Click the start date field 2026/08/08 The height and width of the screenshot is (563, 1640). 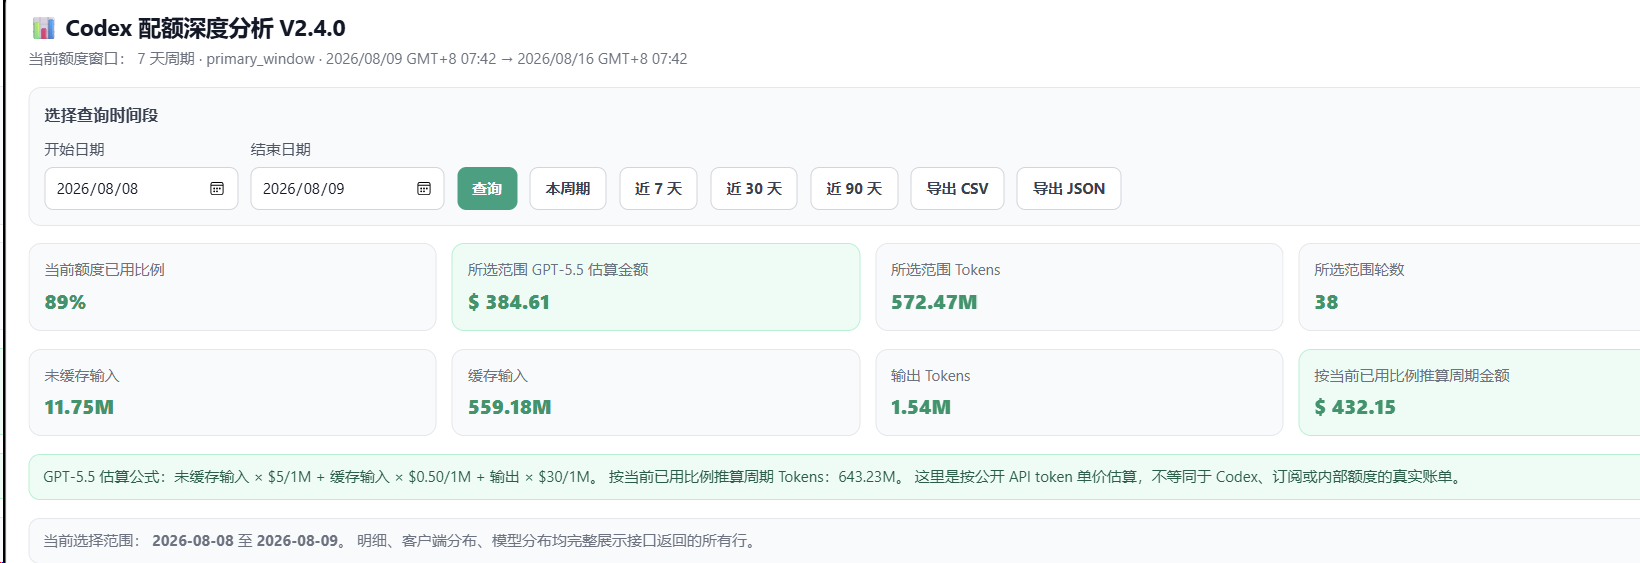point(141,188)
